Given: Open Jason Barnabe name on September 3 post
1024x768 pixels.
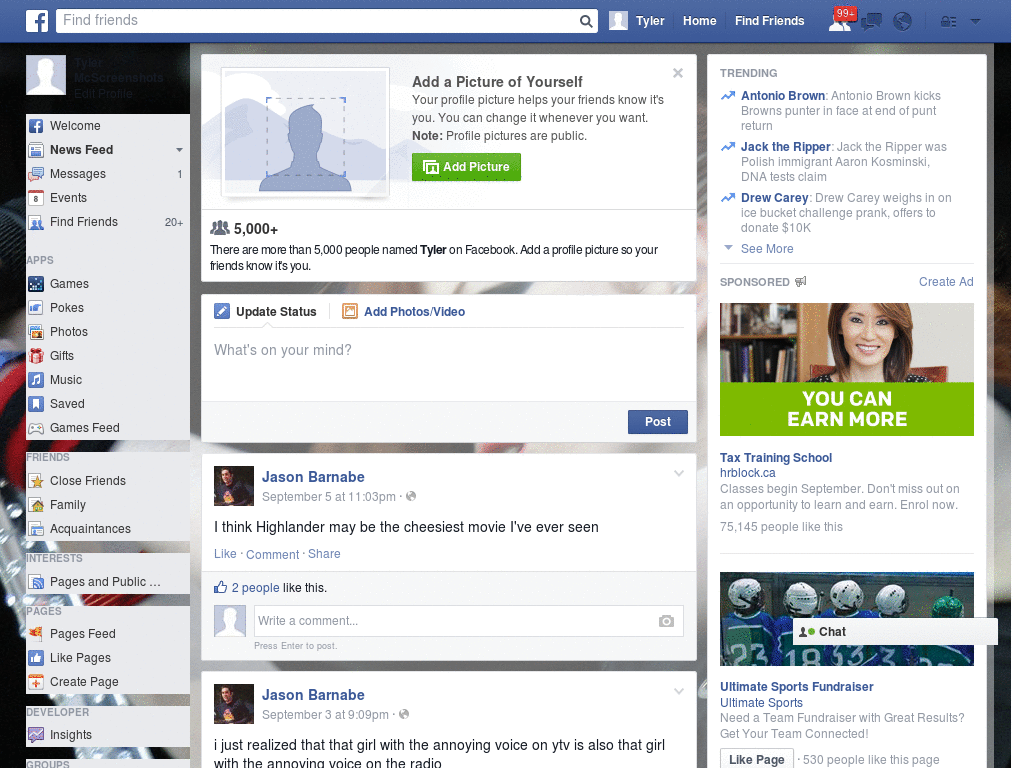Looking at the screenshot, I should click(x=313, y=695).
